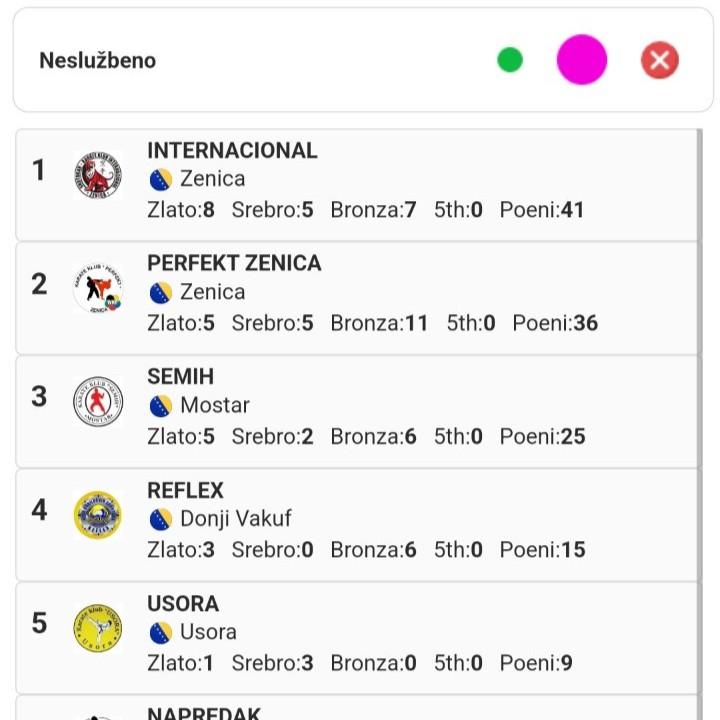
Task: Click the REFLEX club logo
Action: pyautogui.click(x=98, y=515)
